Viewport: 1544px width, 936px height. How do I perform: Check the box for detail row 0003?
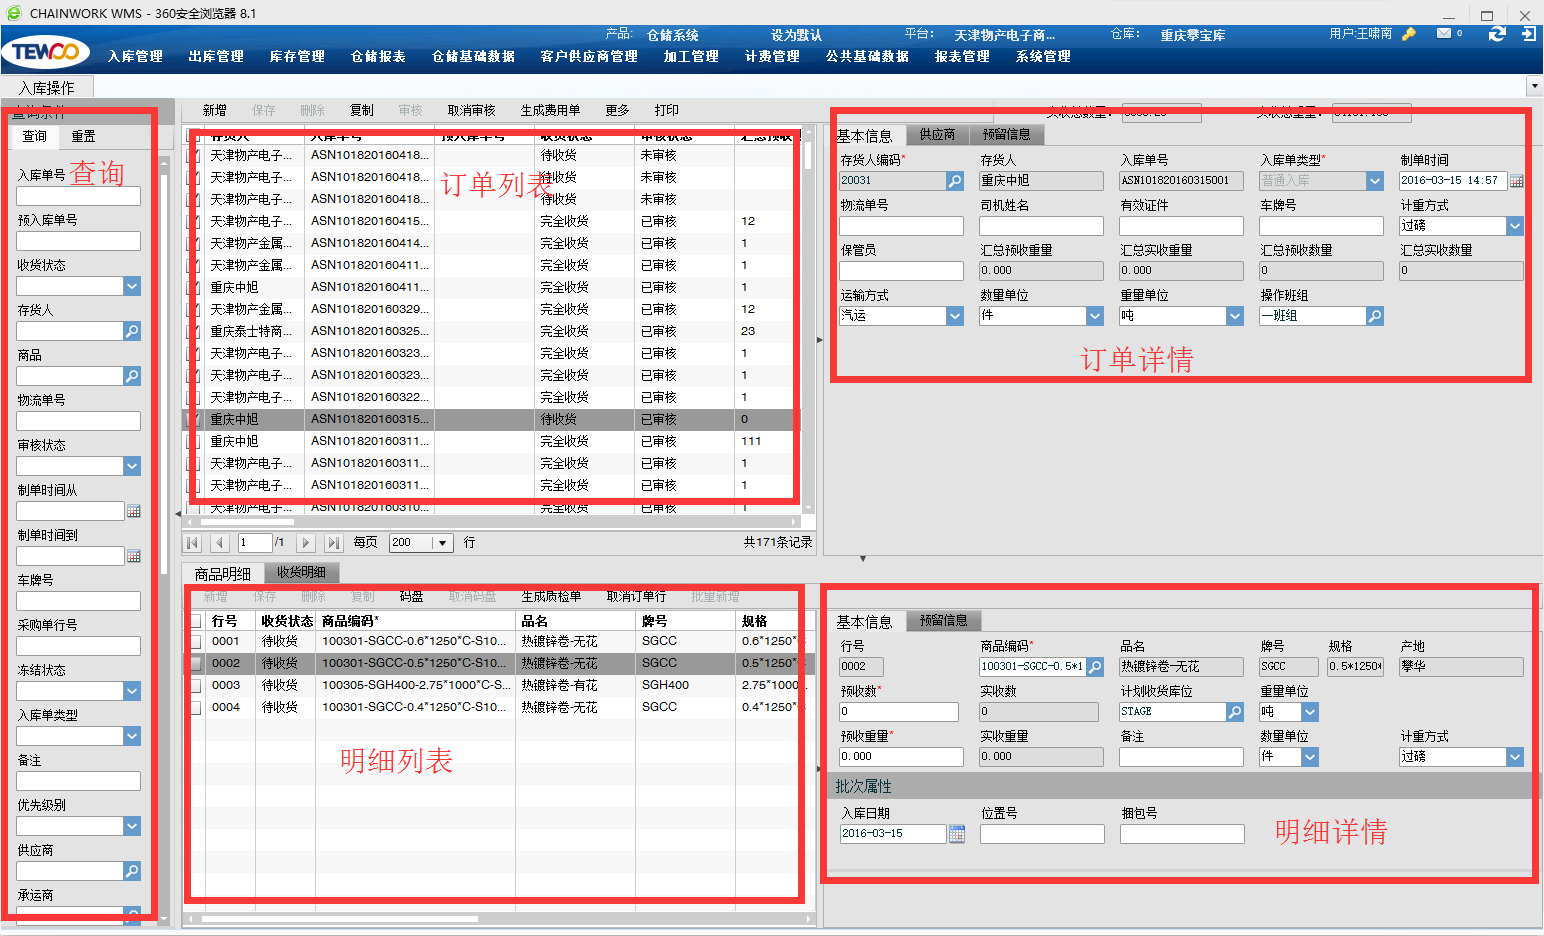click(196, 685)
